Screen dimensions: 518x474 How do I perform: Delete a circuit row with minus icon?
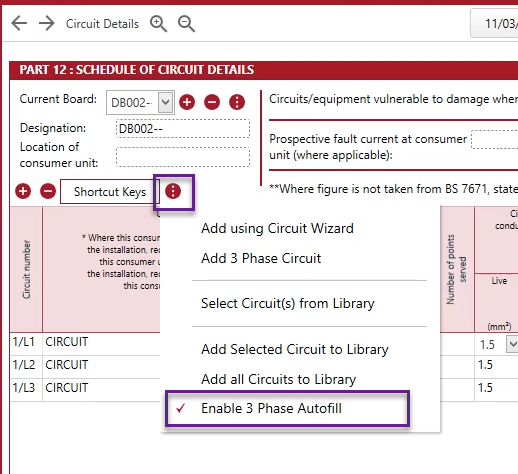(48, 191)
